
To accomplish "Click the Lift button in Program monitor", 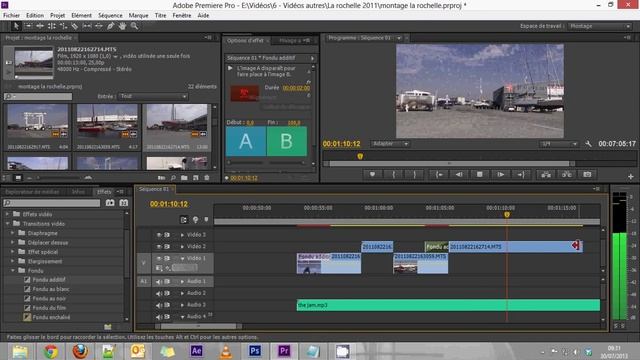I will [x=546, y=174].
